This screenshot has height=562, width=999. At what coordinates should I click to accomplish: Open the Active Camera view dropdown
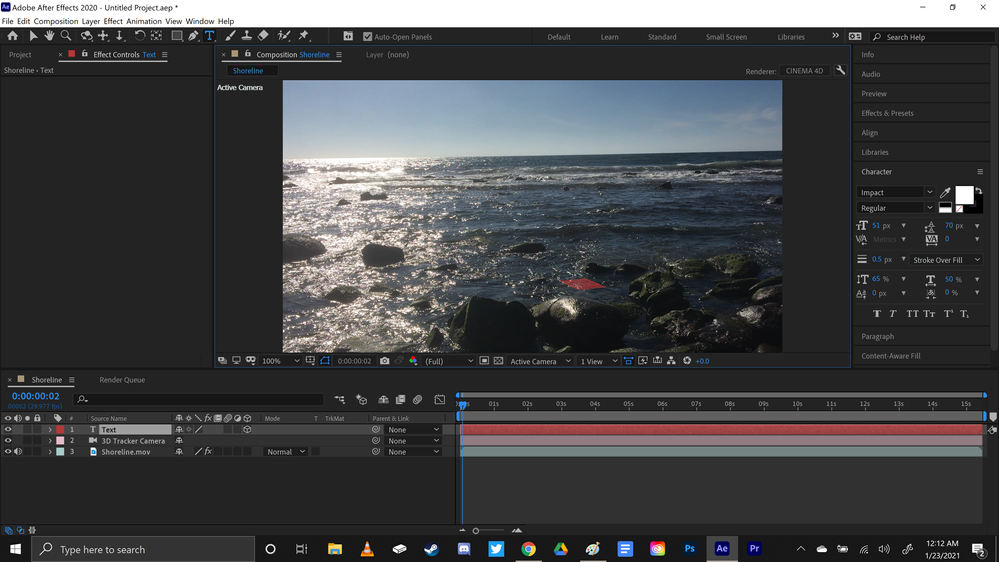tap(540, 361)
